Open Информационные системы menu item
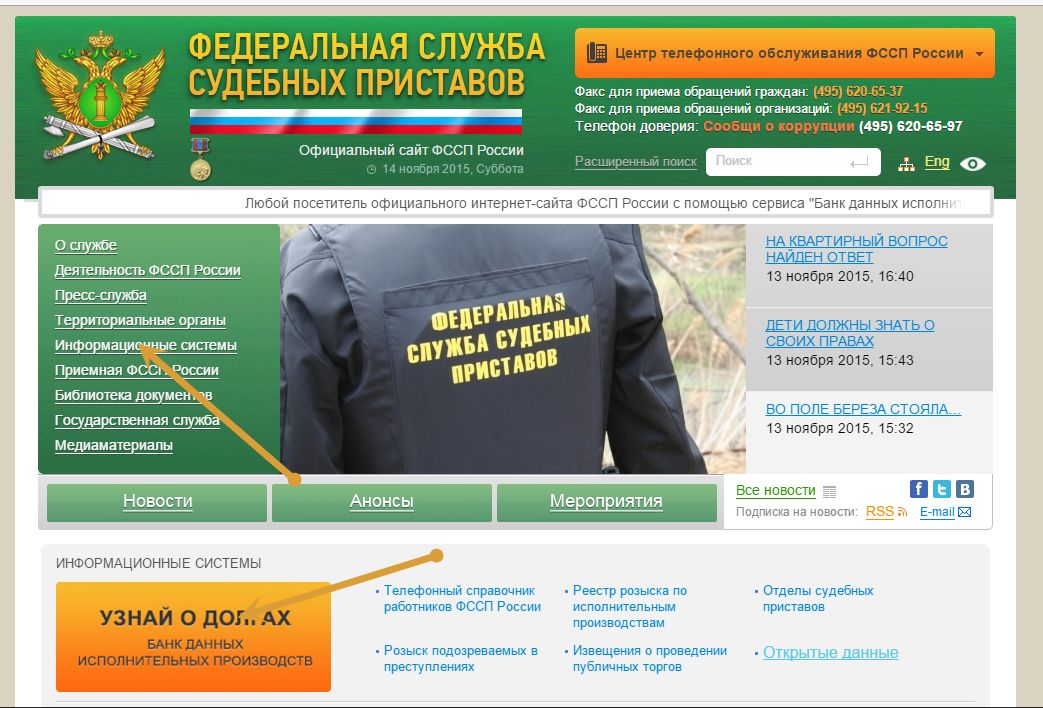The width and height of the screenshot is (1043, 708). pyautogui.click(x=146, y=345)
